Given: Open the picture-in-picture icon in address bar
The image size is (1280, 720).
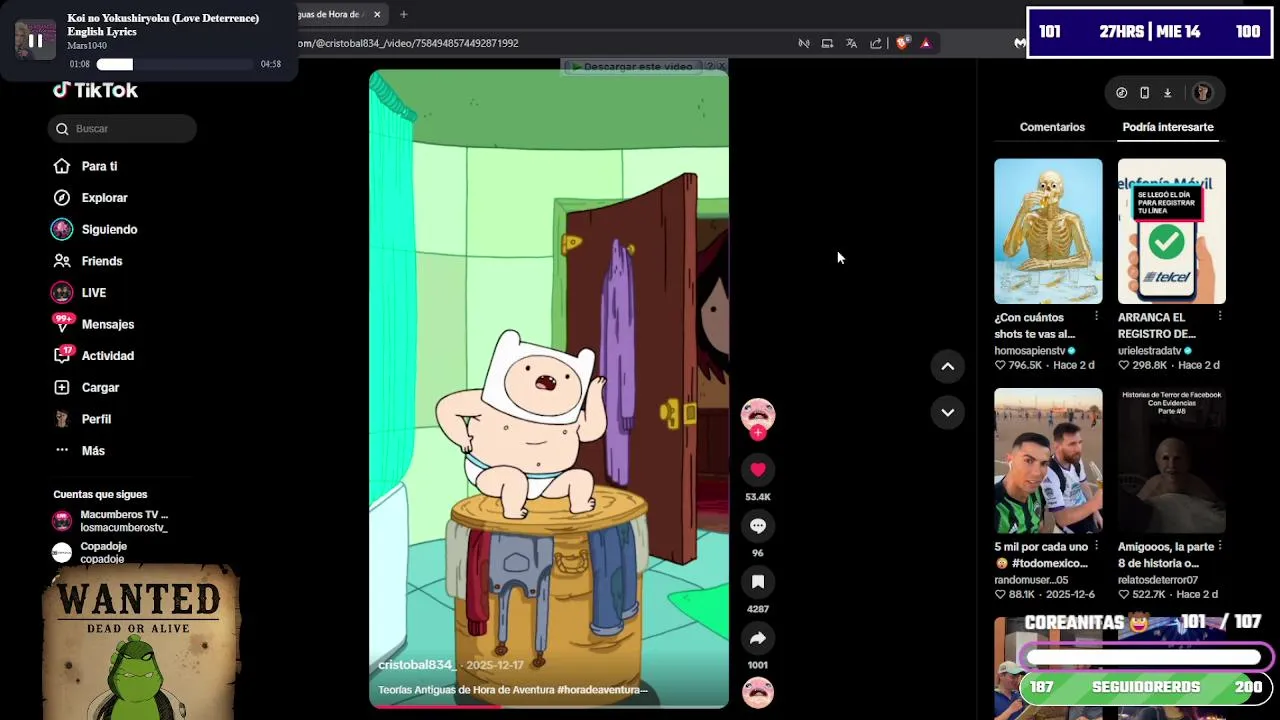Looking at the screenshot, I should 827,43.
